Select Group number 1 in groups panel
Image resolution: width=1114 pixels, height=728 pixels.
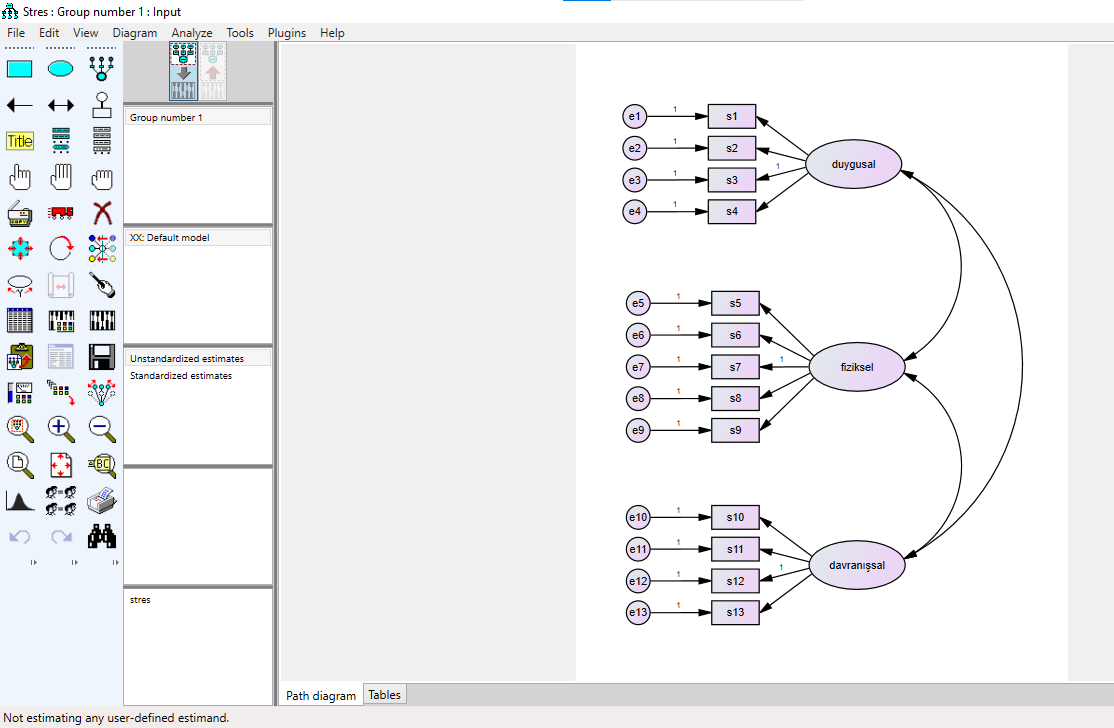click(166, 118)
